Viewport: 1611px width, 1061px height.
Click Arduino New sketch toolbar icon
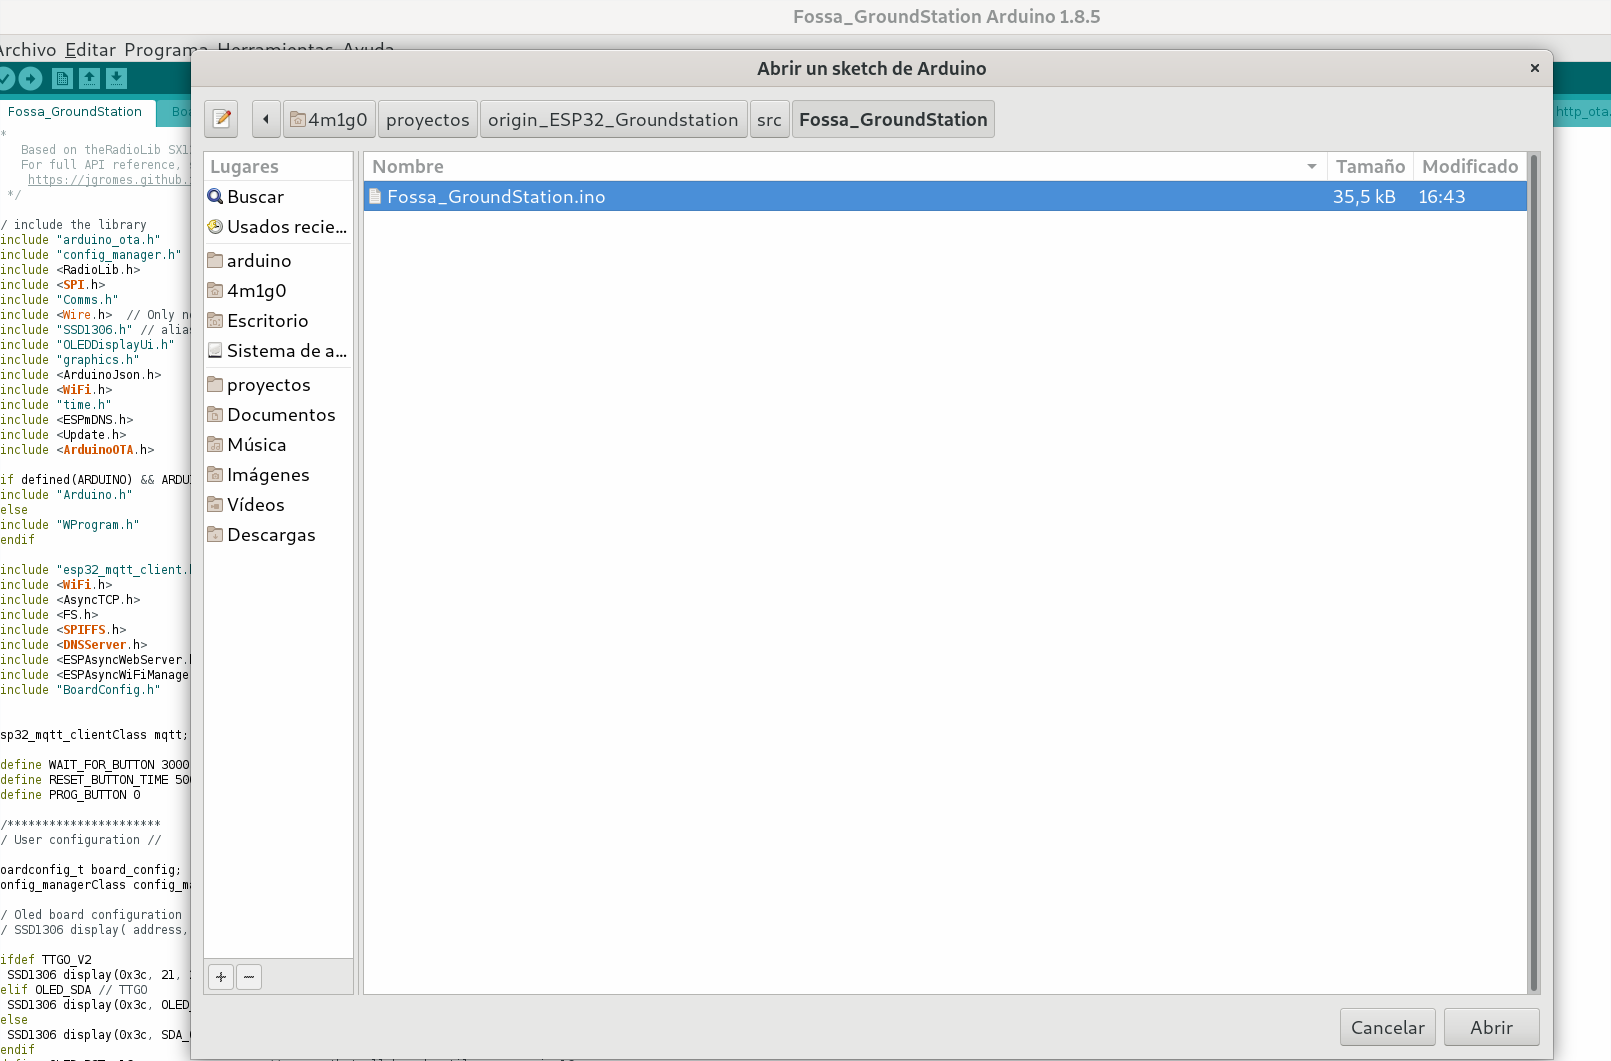62,78
